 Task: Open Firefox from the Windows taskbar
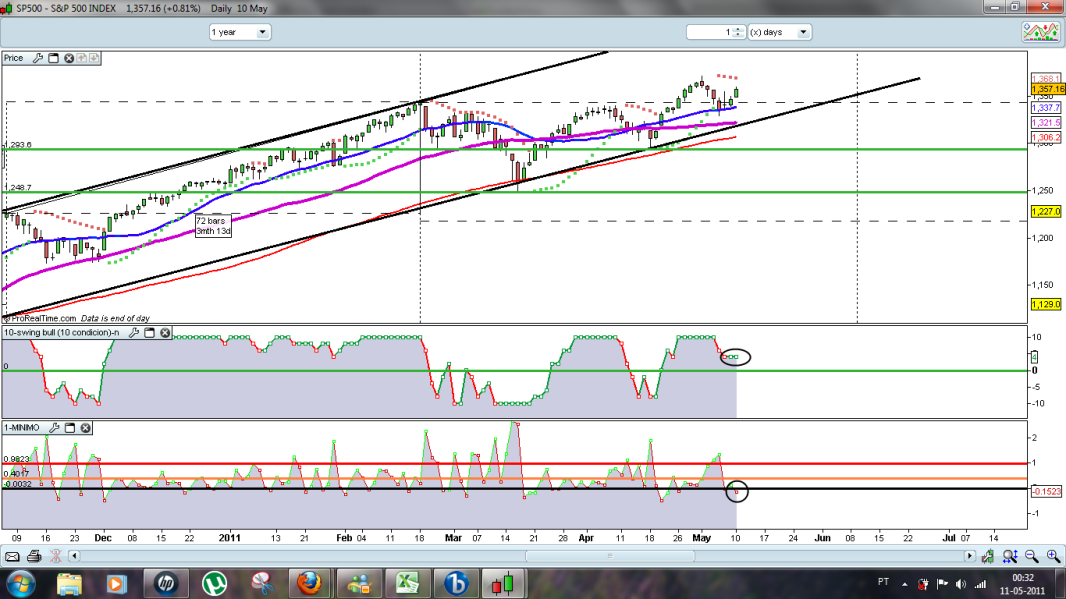point(309,583)
